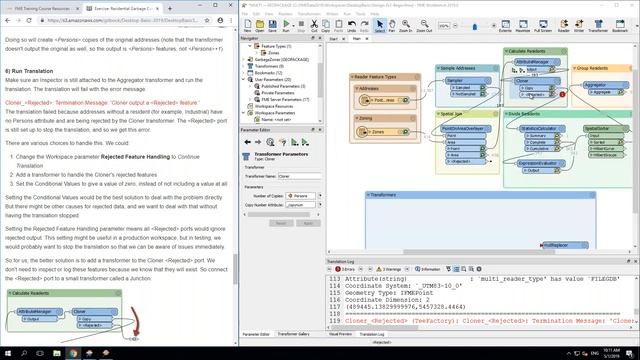Toggle the Information filter in Translation Log
640x360 pixels.
(428, 269)
